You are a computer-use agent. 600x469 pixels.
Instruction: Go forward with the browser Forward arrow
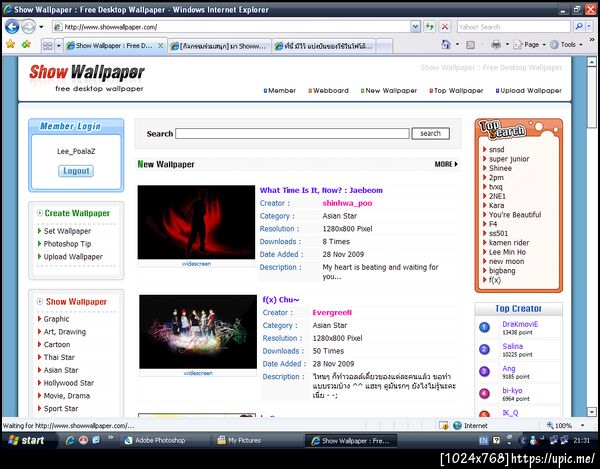click(x=28, y=27)
